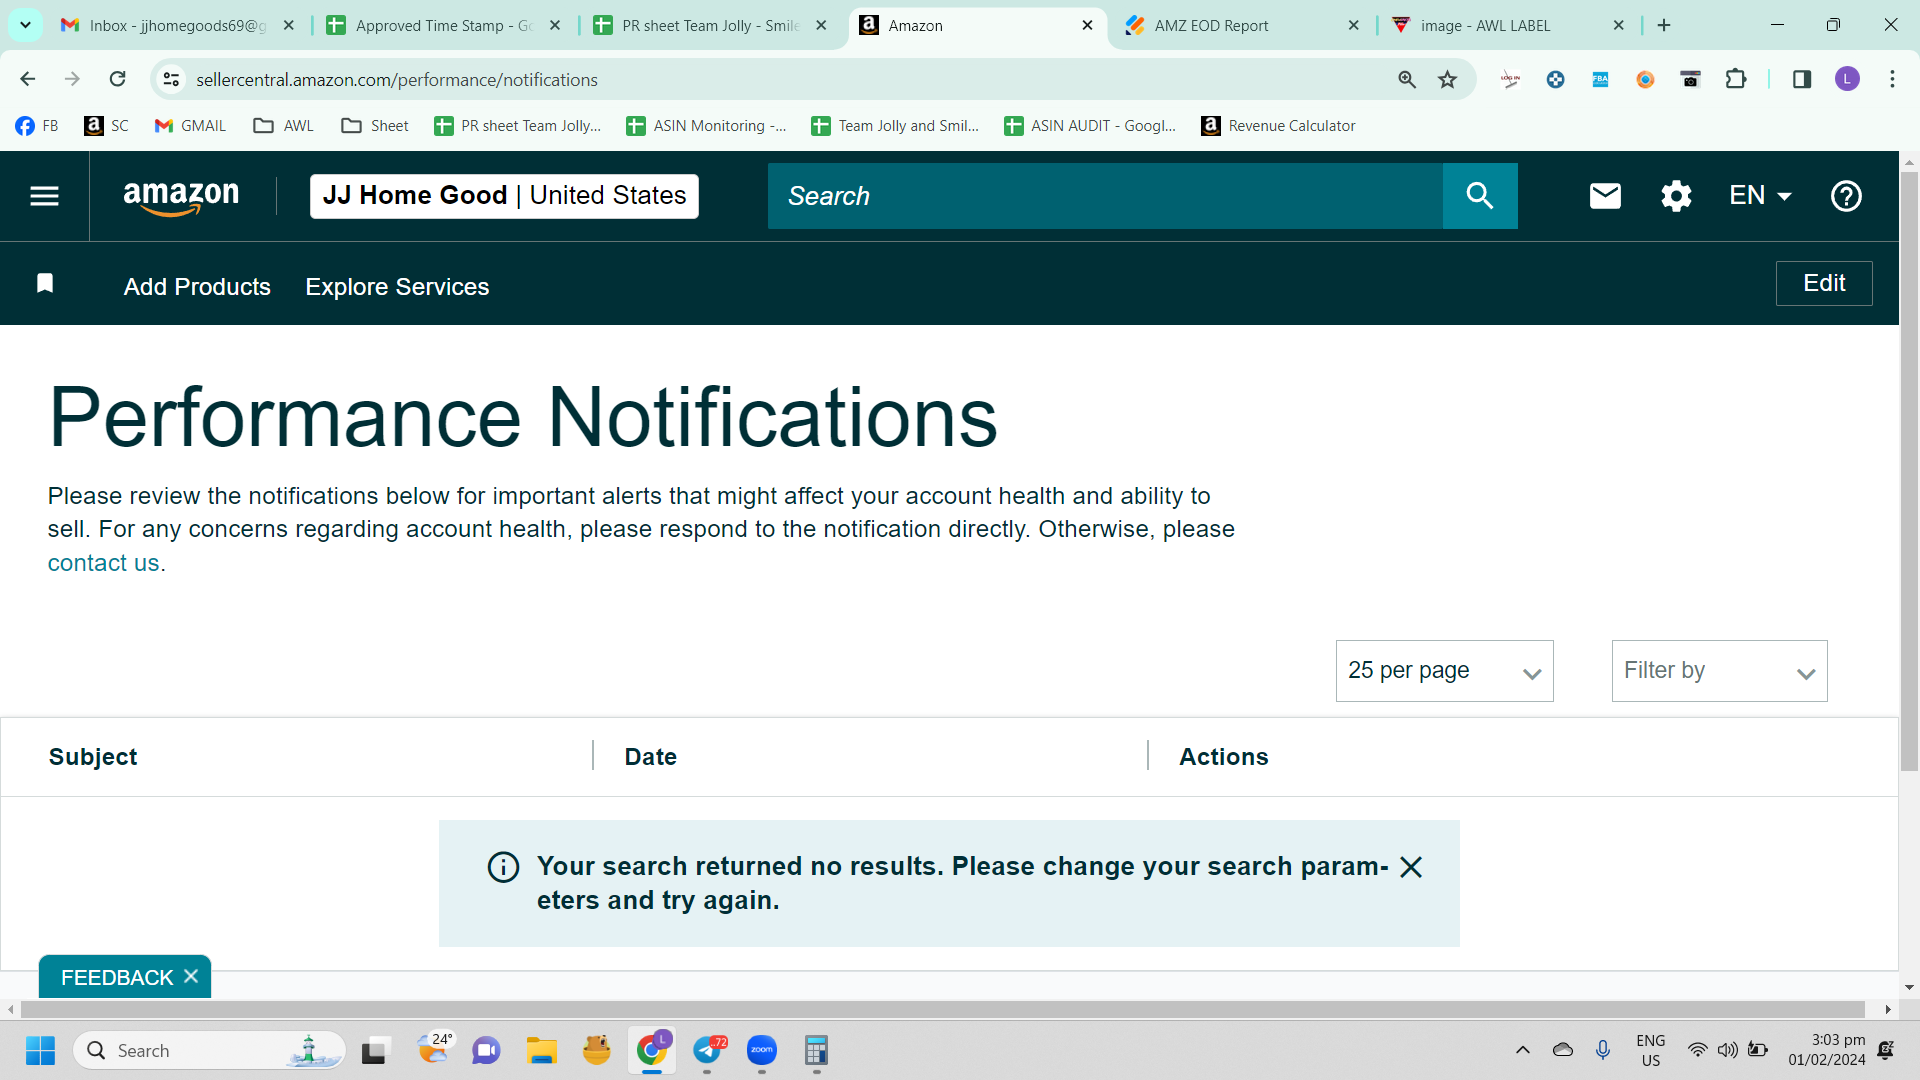Image resolution: width=1920 pixels, height=1080 pixels.
Task: Dismiss the no results alert
Action: (1411, 867)
